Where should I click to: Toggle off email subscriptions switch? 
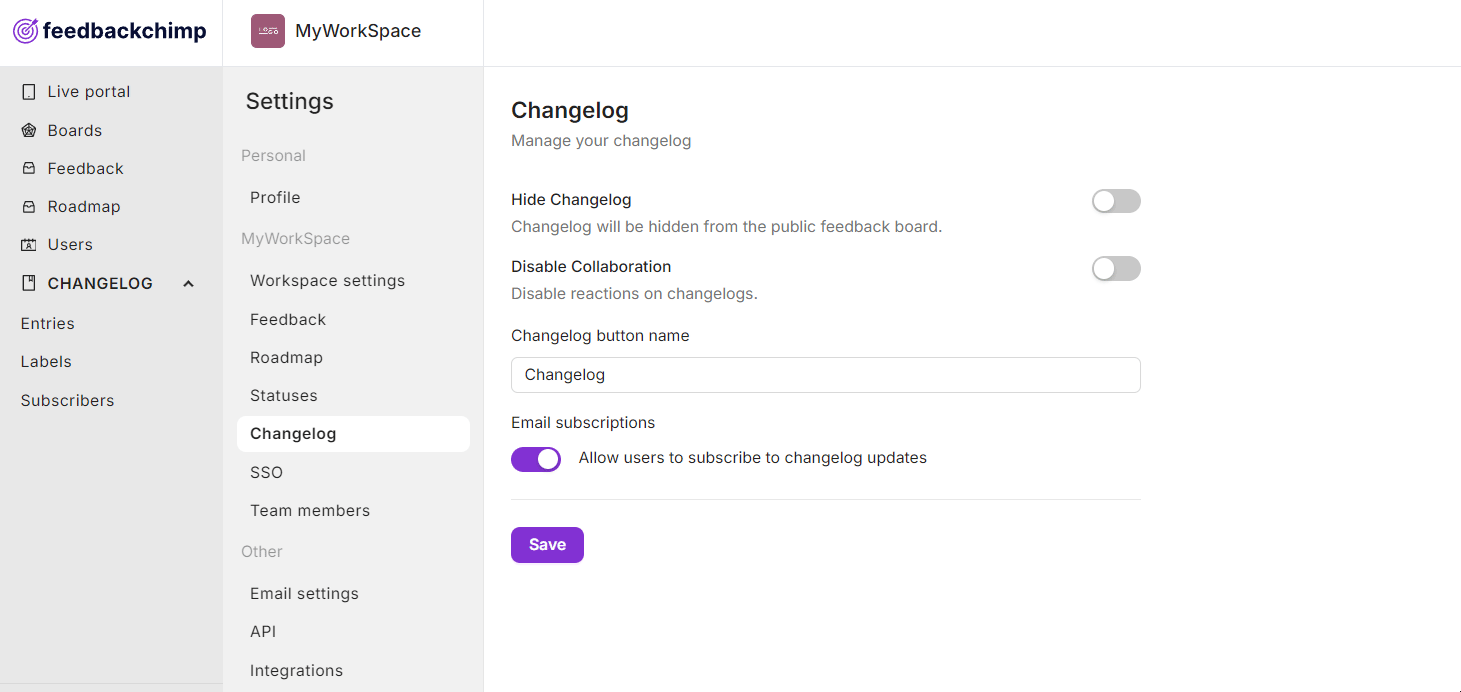coord(536,459)
